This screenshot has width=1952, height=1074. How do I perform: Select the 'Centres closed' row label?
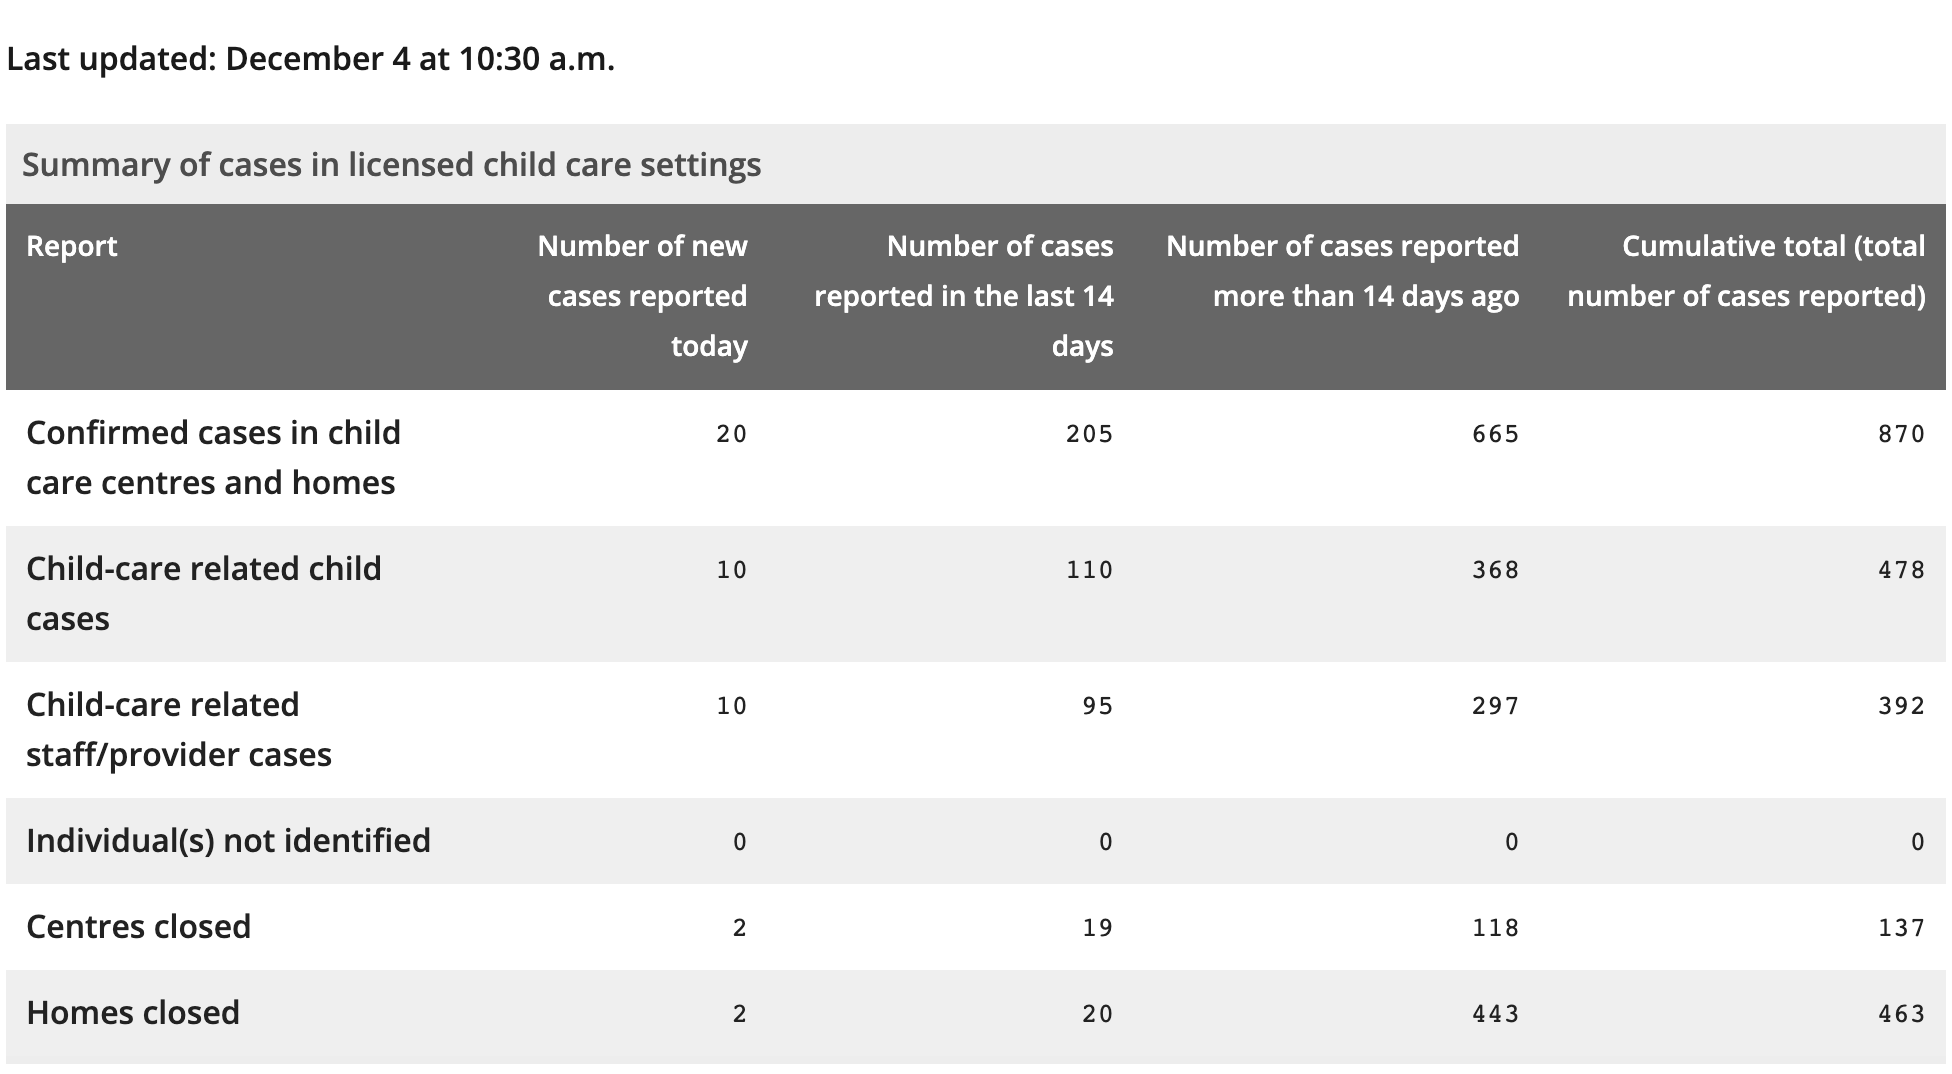138,927
